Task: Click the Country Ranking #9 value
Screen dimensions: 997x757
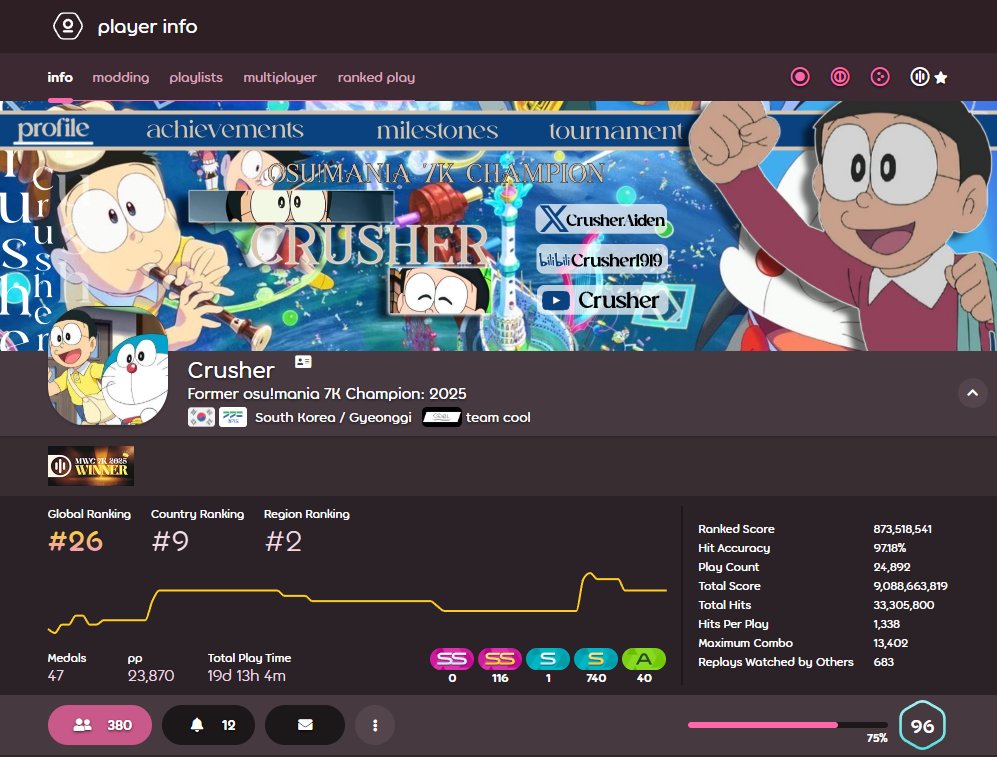Action: (x=170, y=542)
